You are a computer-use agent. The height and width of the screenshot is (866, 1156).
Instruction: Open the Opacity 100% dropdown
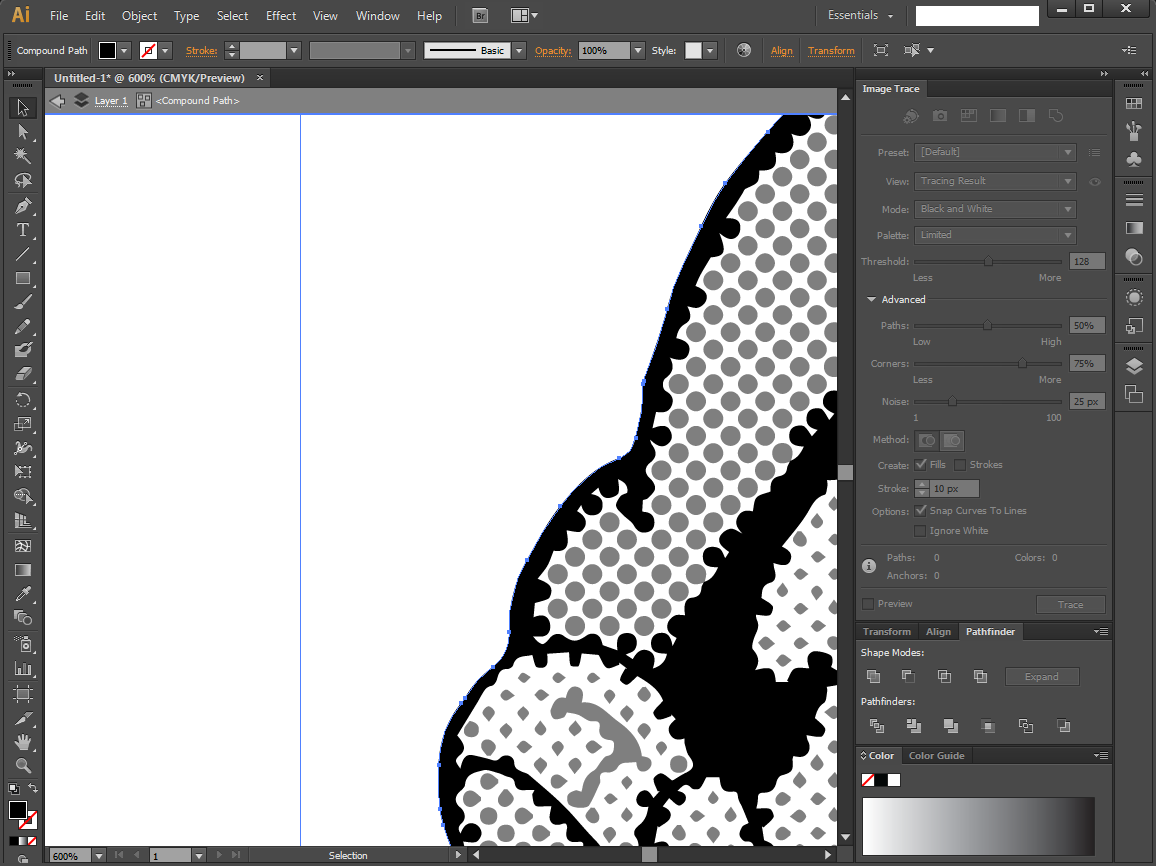point(638,50)
